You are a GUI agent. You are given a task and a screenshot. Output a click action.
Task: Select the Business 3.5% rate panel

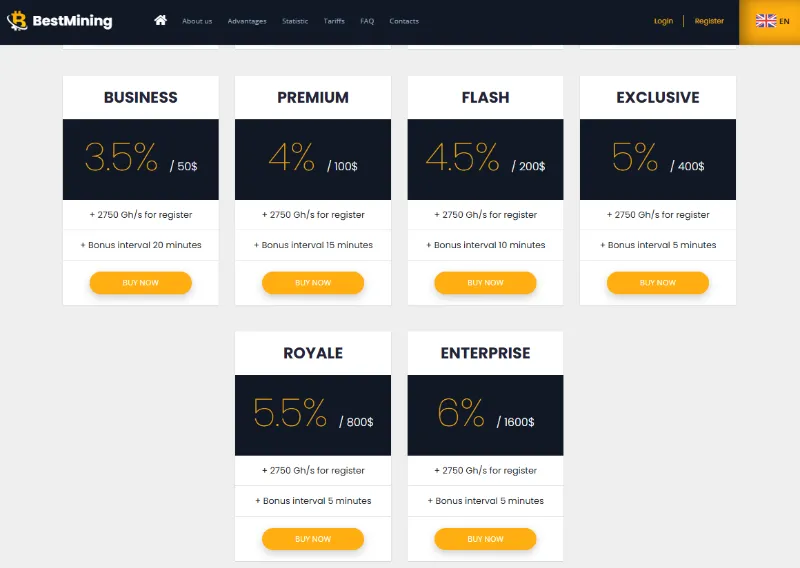point(141,160)
